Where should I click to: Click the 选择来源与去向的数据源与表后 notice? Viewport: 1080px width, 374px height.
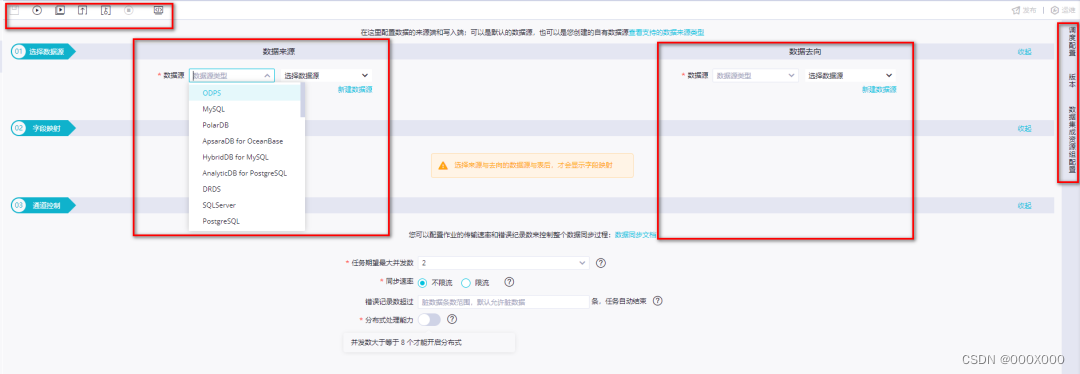coord(532,165)
